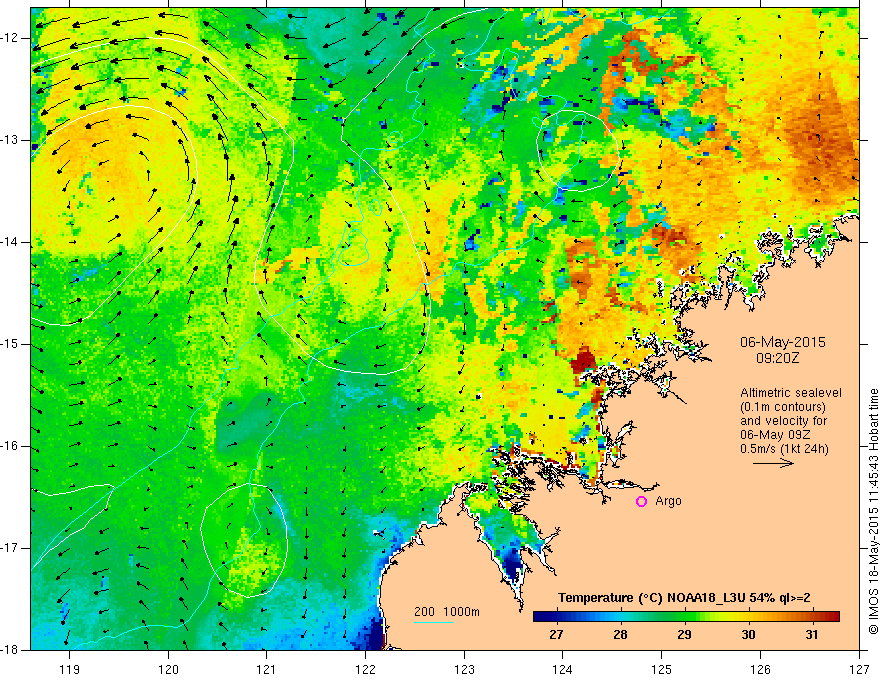Click latitude label -18 on left axis

click(10, 650)
